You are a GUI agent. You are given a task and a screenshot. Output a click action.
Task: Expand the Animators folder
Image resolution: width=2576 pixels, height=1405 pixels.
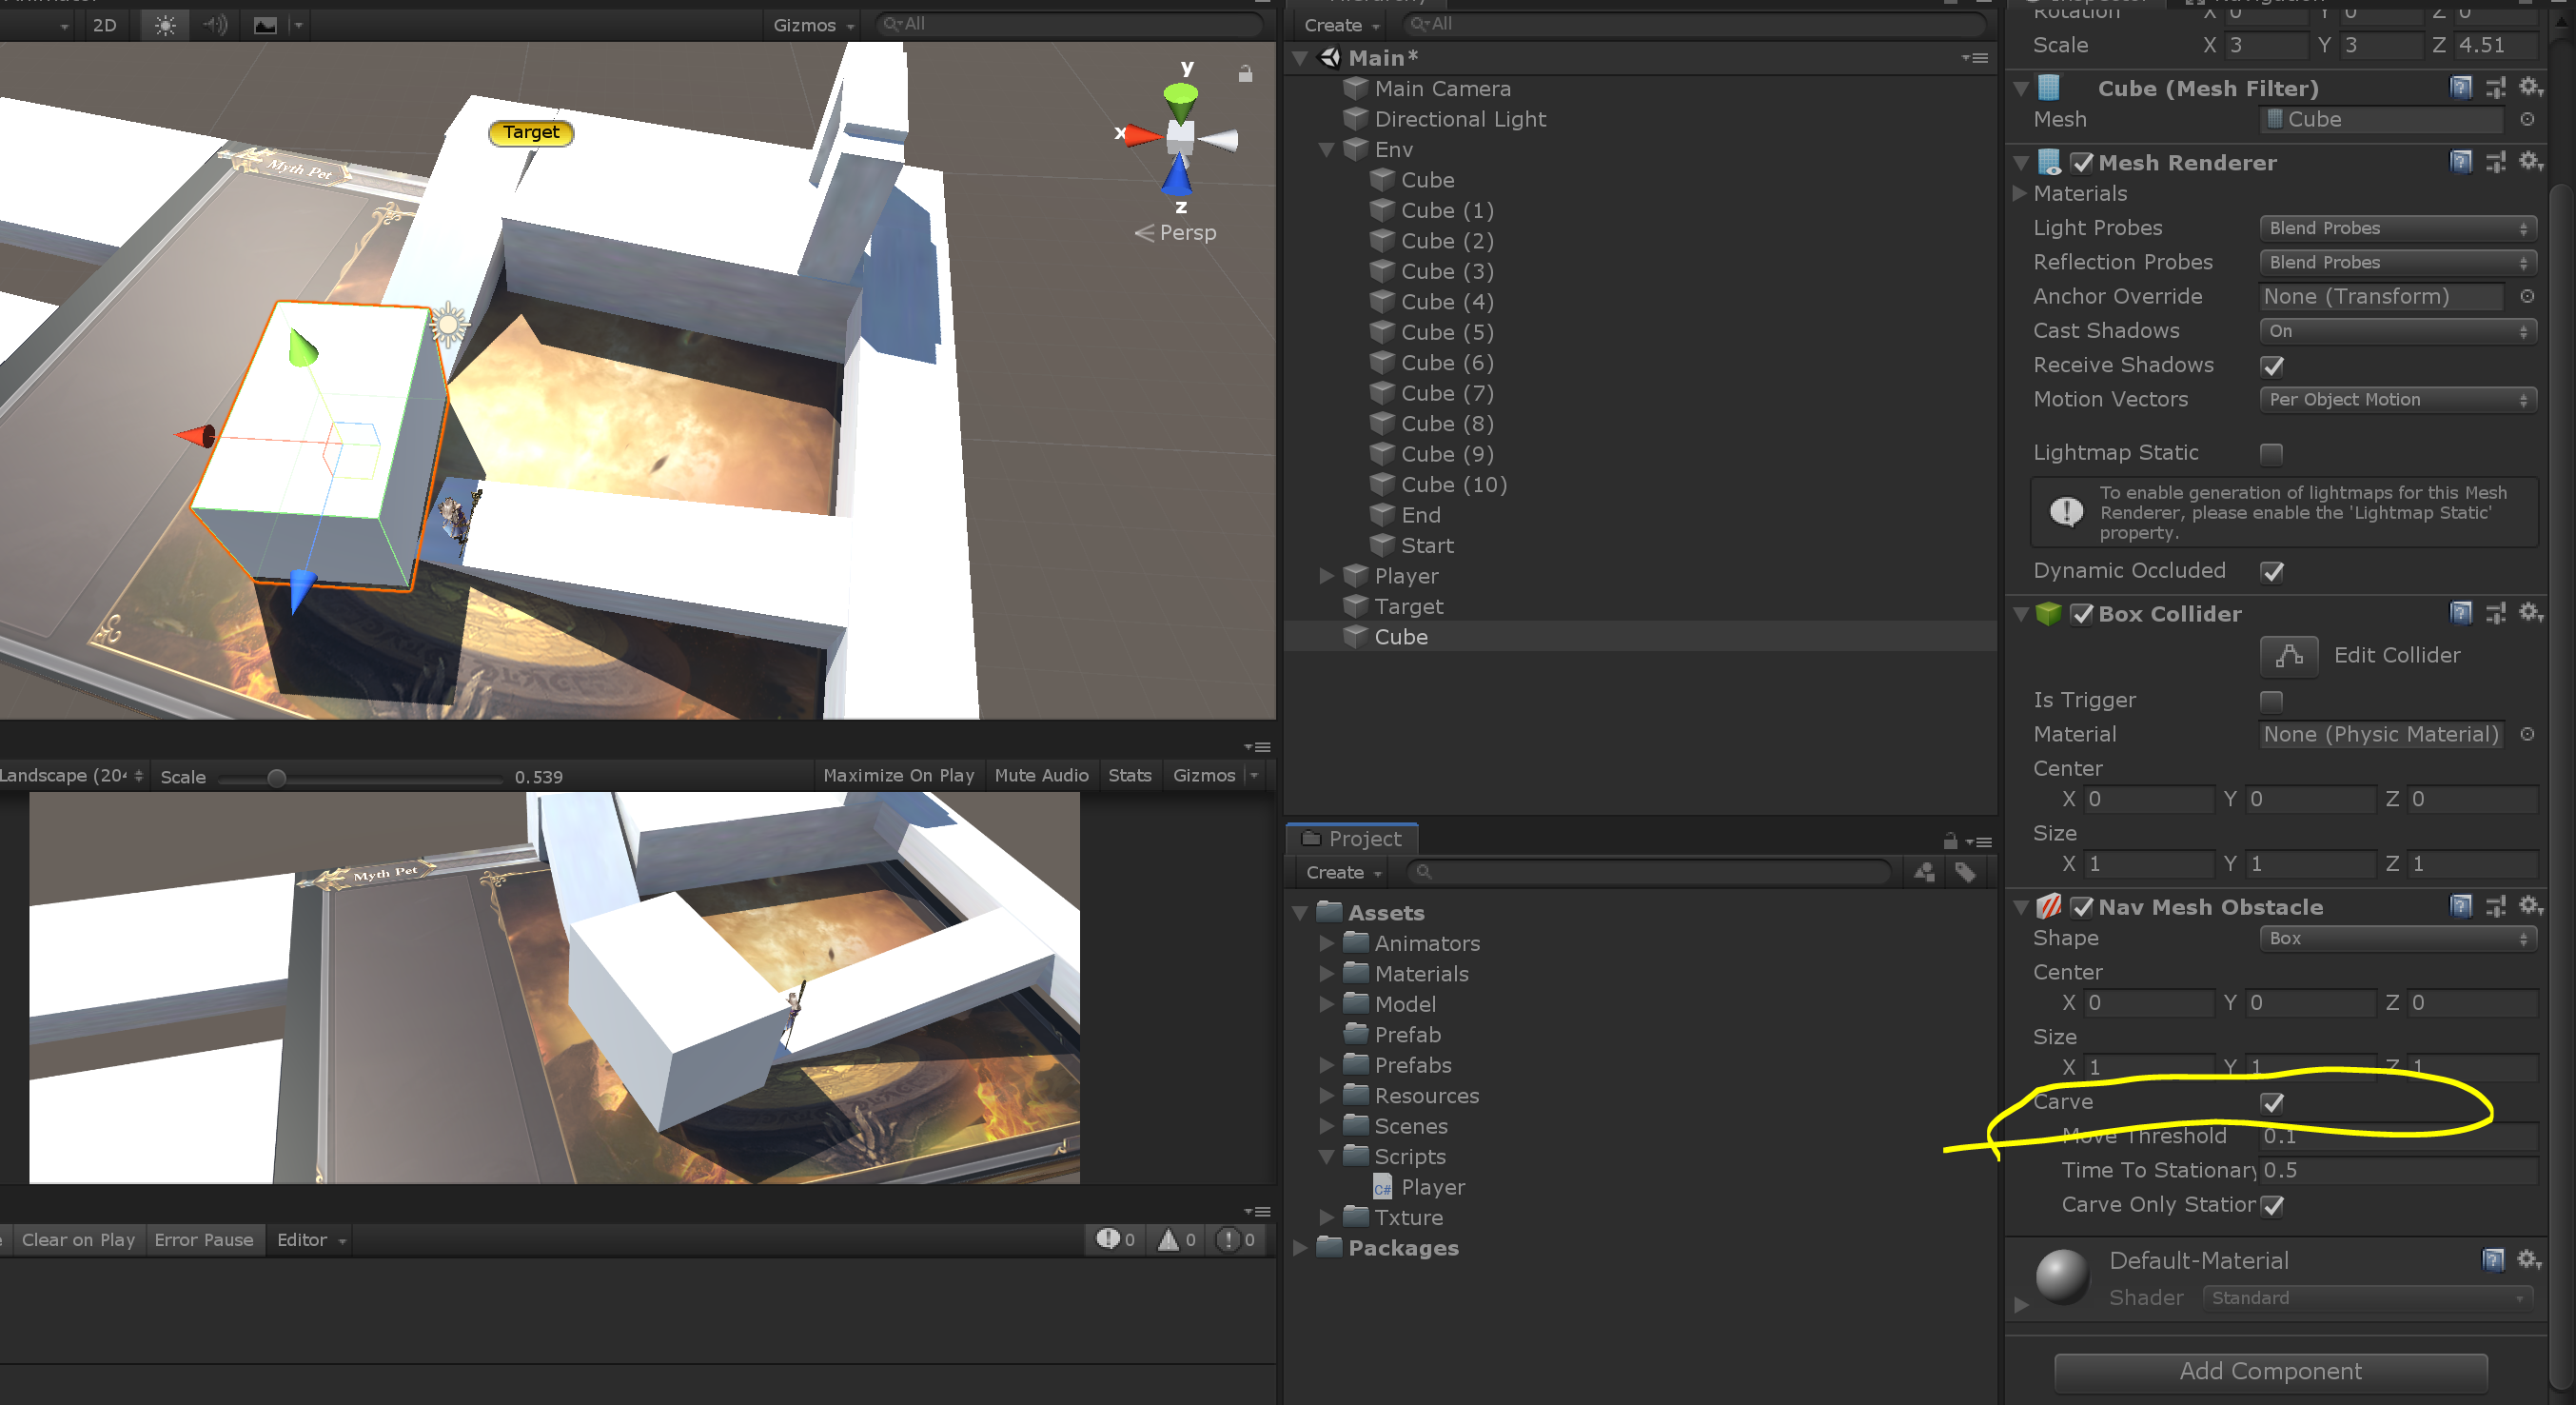(1326, 943)
